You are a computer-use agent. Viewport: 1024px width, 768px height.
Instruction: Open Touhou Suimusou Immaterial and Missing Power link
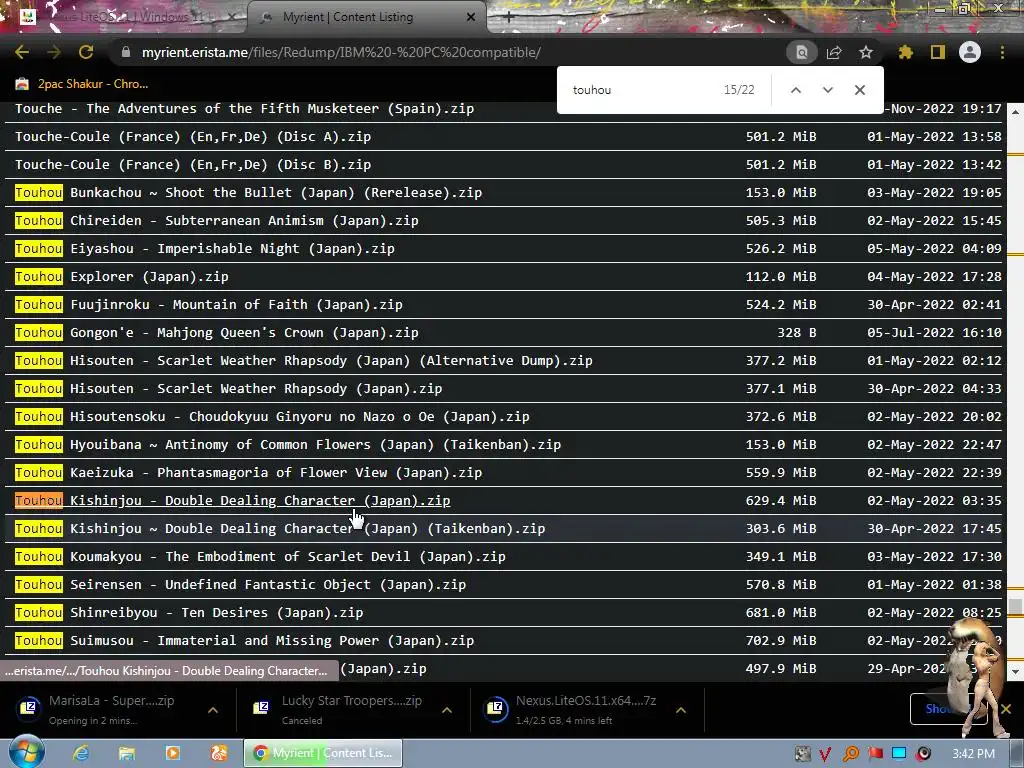[244, 641]
